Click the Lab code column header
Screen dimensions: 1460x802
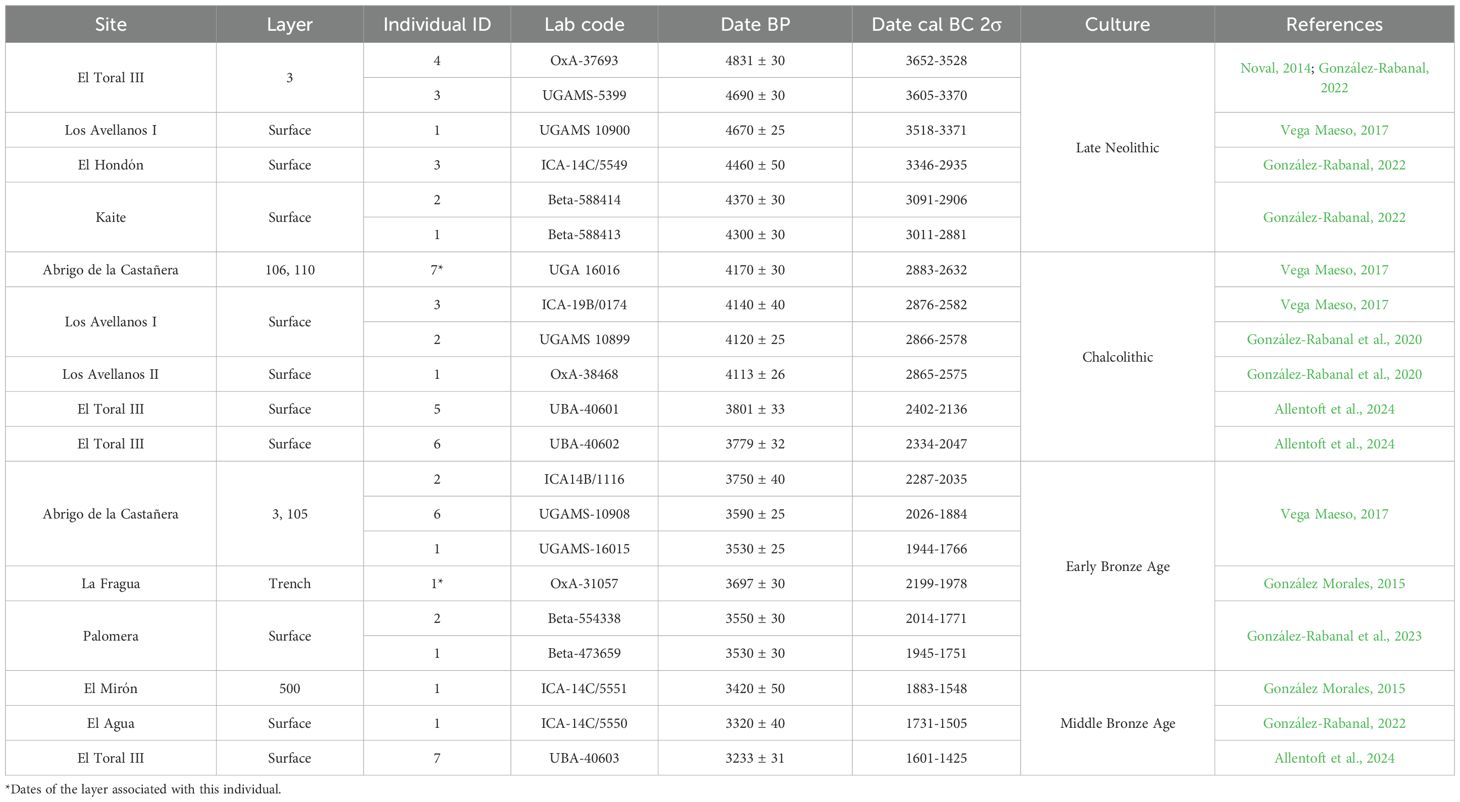coord(584,24)
